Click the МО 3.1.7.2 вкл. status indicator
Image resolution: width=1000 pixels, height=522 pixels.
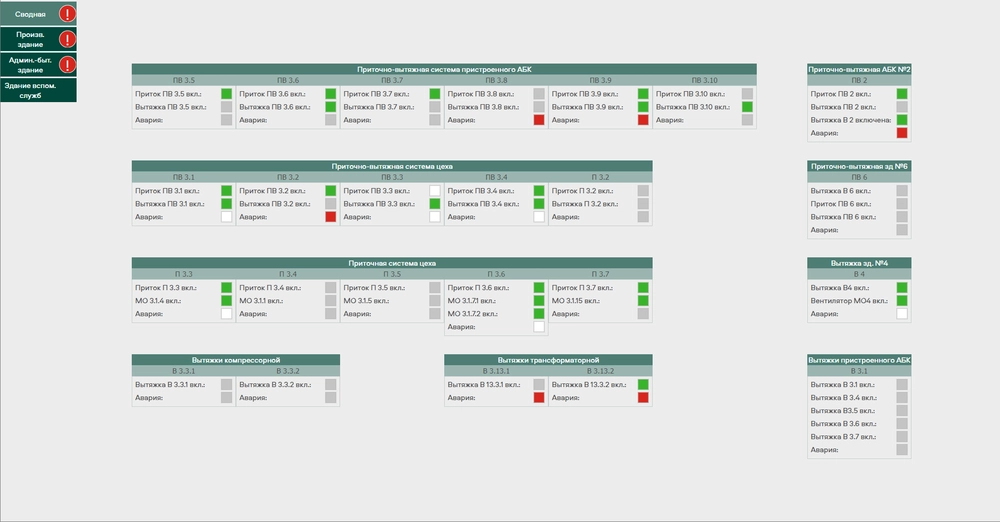coord(539,313)
